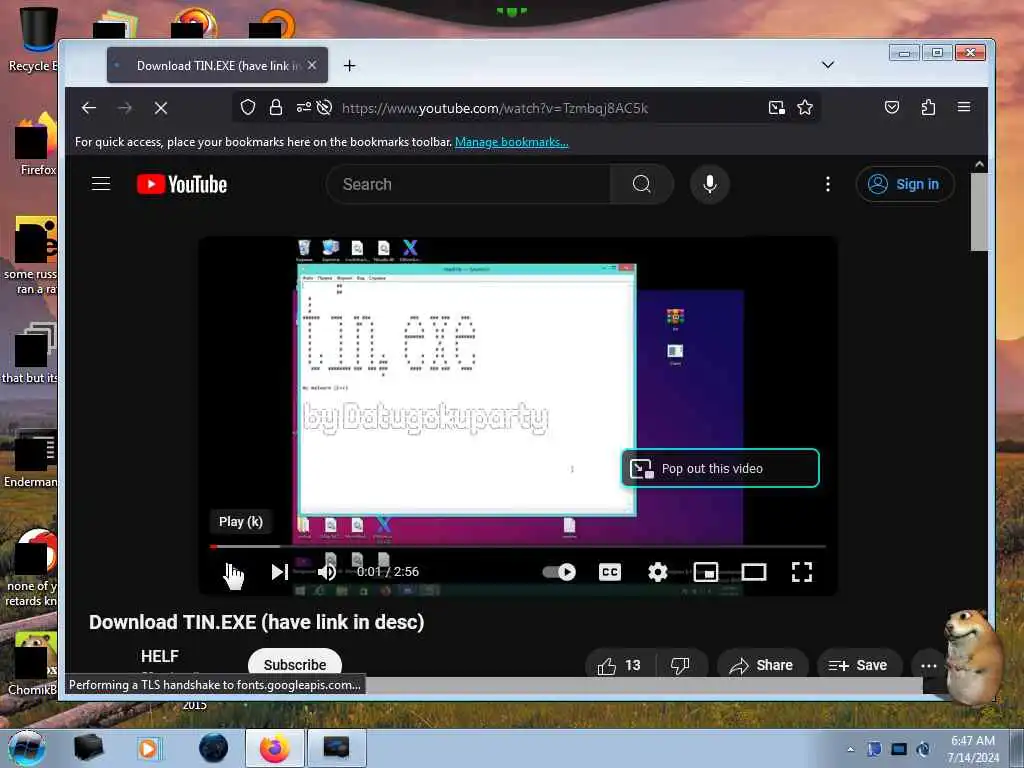Image resolution: width=1024 pixels, height=768 pixels.
Task: Click the page vertical scrollbar thumb
Action: [979, 212]
